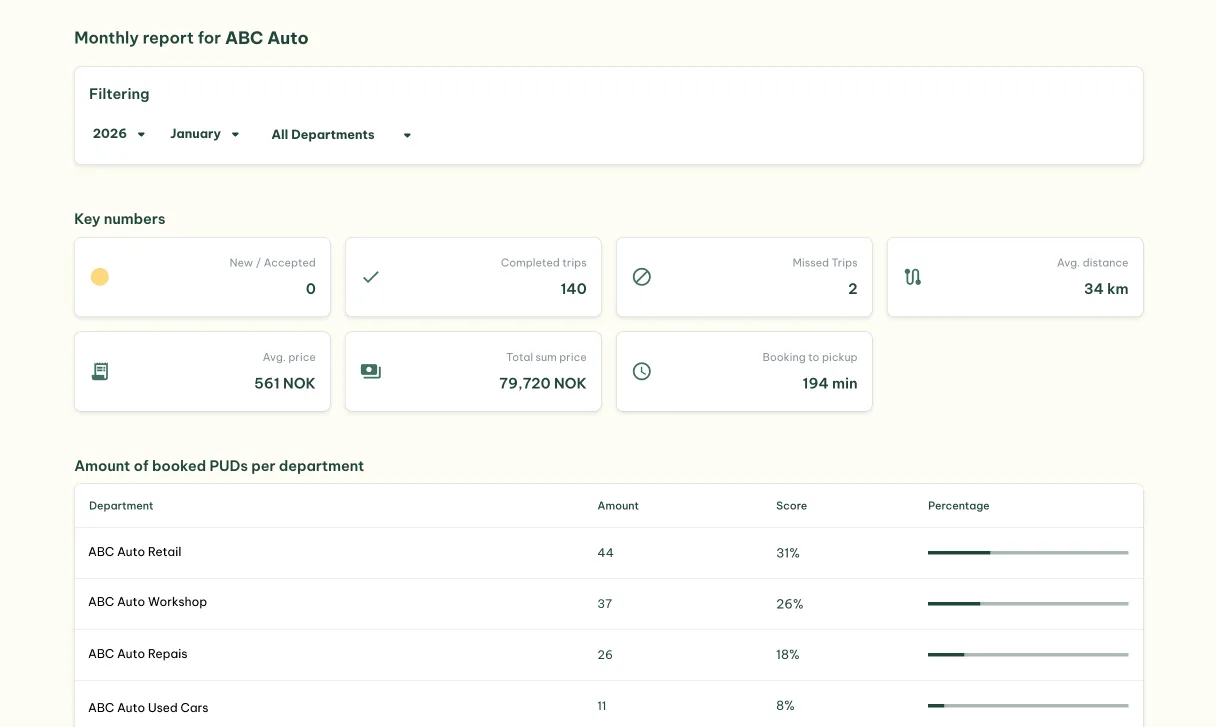1216x727 pixels.
Task: Click the Completed trips checkmark icon
Action: [371, 277]
